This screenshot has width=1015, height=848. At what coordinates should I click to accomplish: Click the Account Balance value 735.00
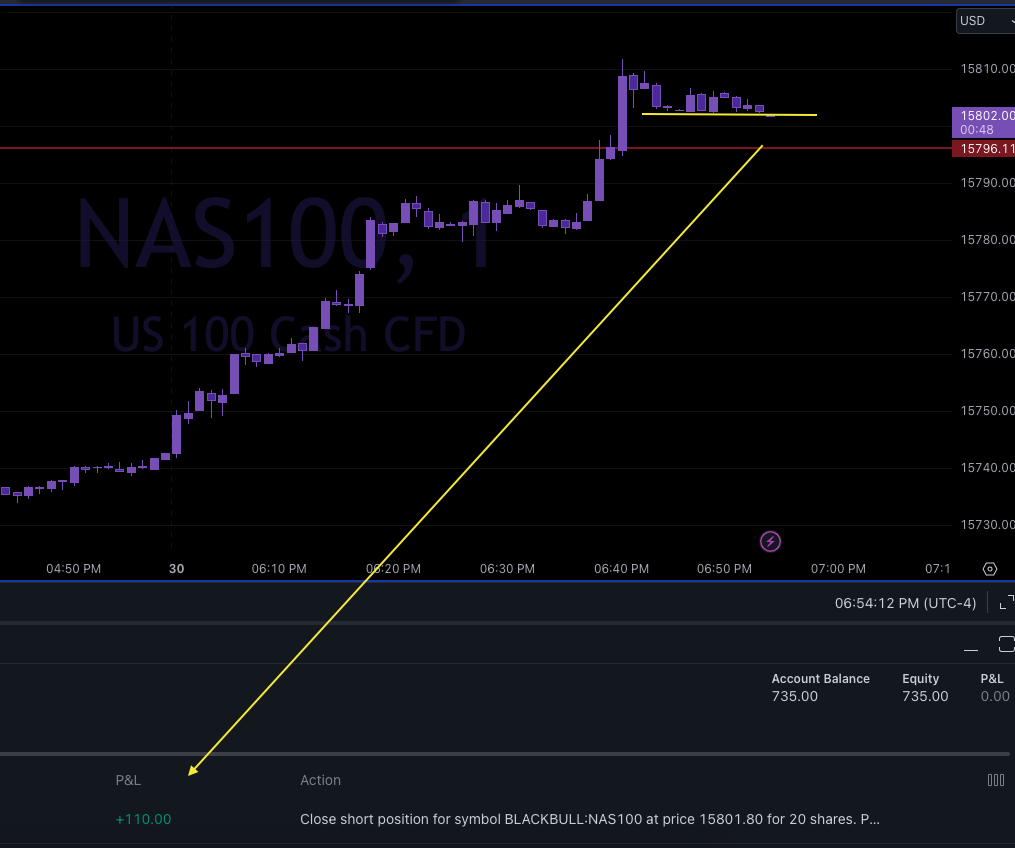coord(794,697)
